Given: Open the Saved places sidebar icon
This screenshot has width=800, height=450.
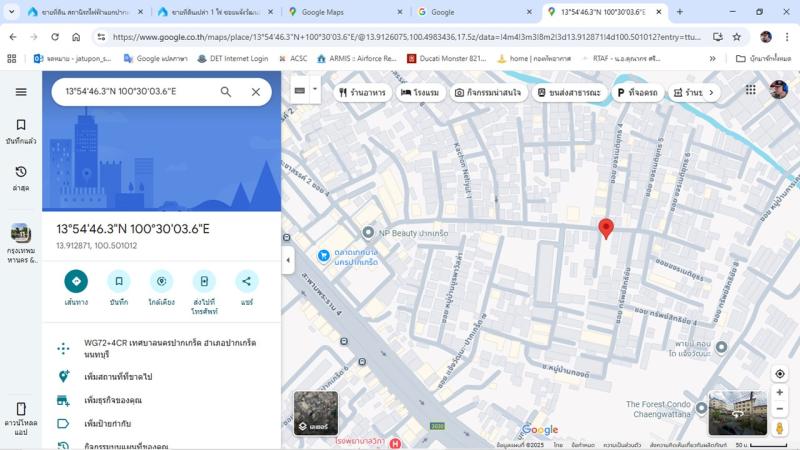Looking at the screenshot, I should (21, 131).
